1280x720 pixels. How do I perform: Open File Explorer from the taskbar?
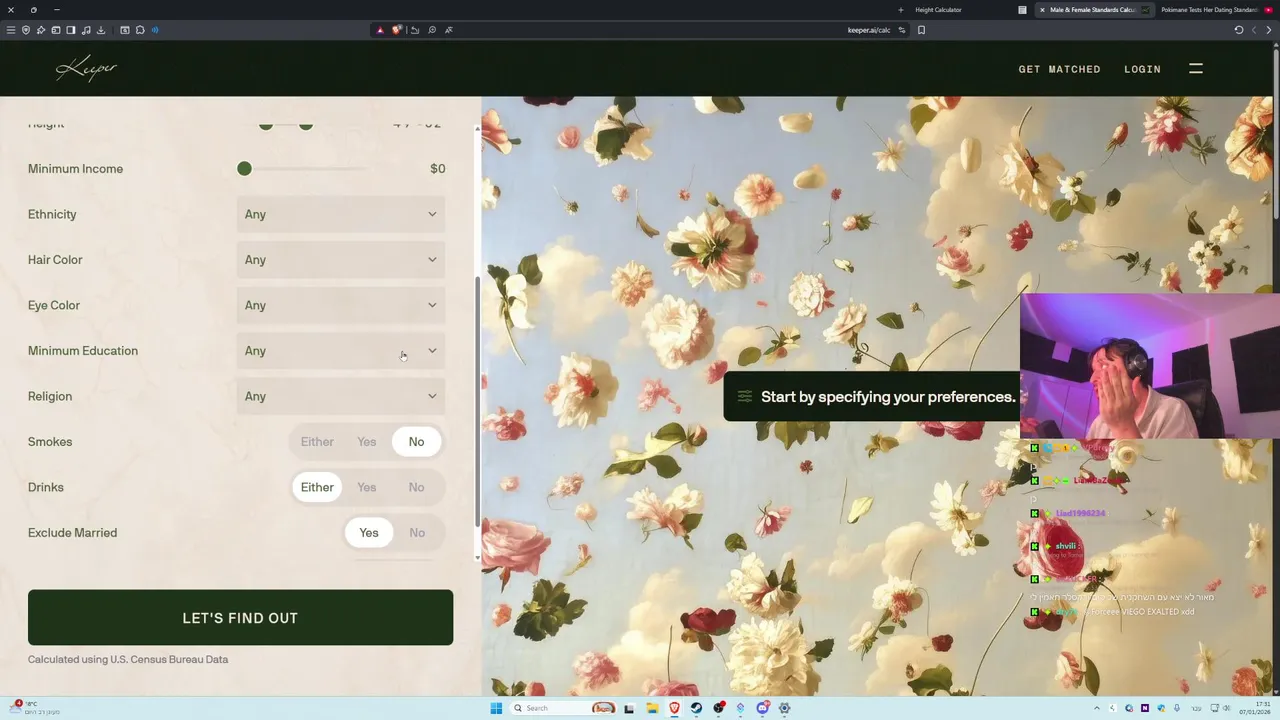pyautogui.click(x=652, y=708)
